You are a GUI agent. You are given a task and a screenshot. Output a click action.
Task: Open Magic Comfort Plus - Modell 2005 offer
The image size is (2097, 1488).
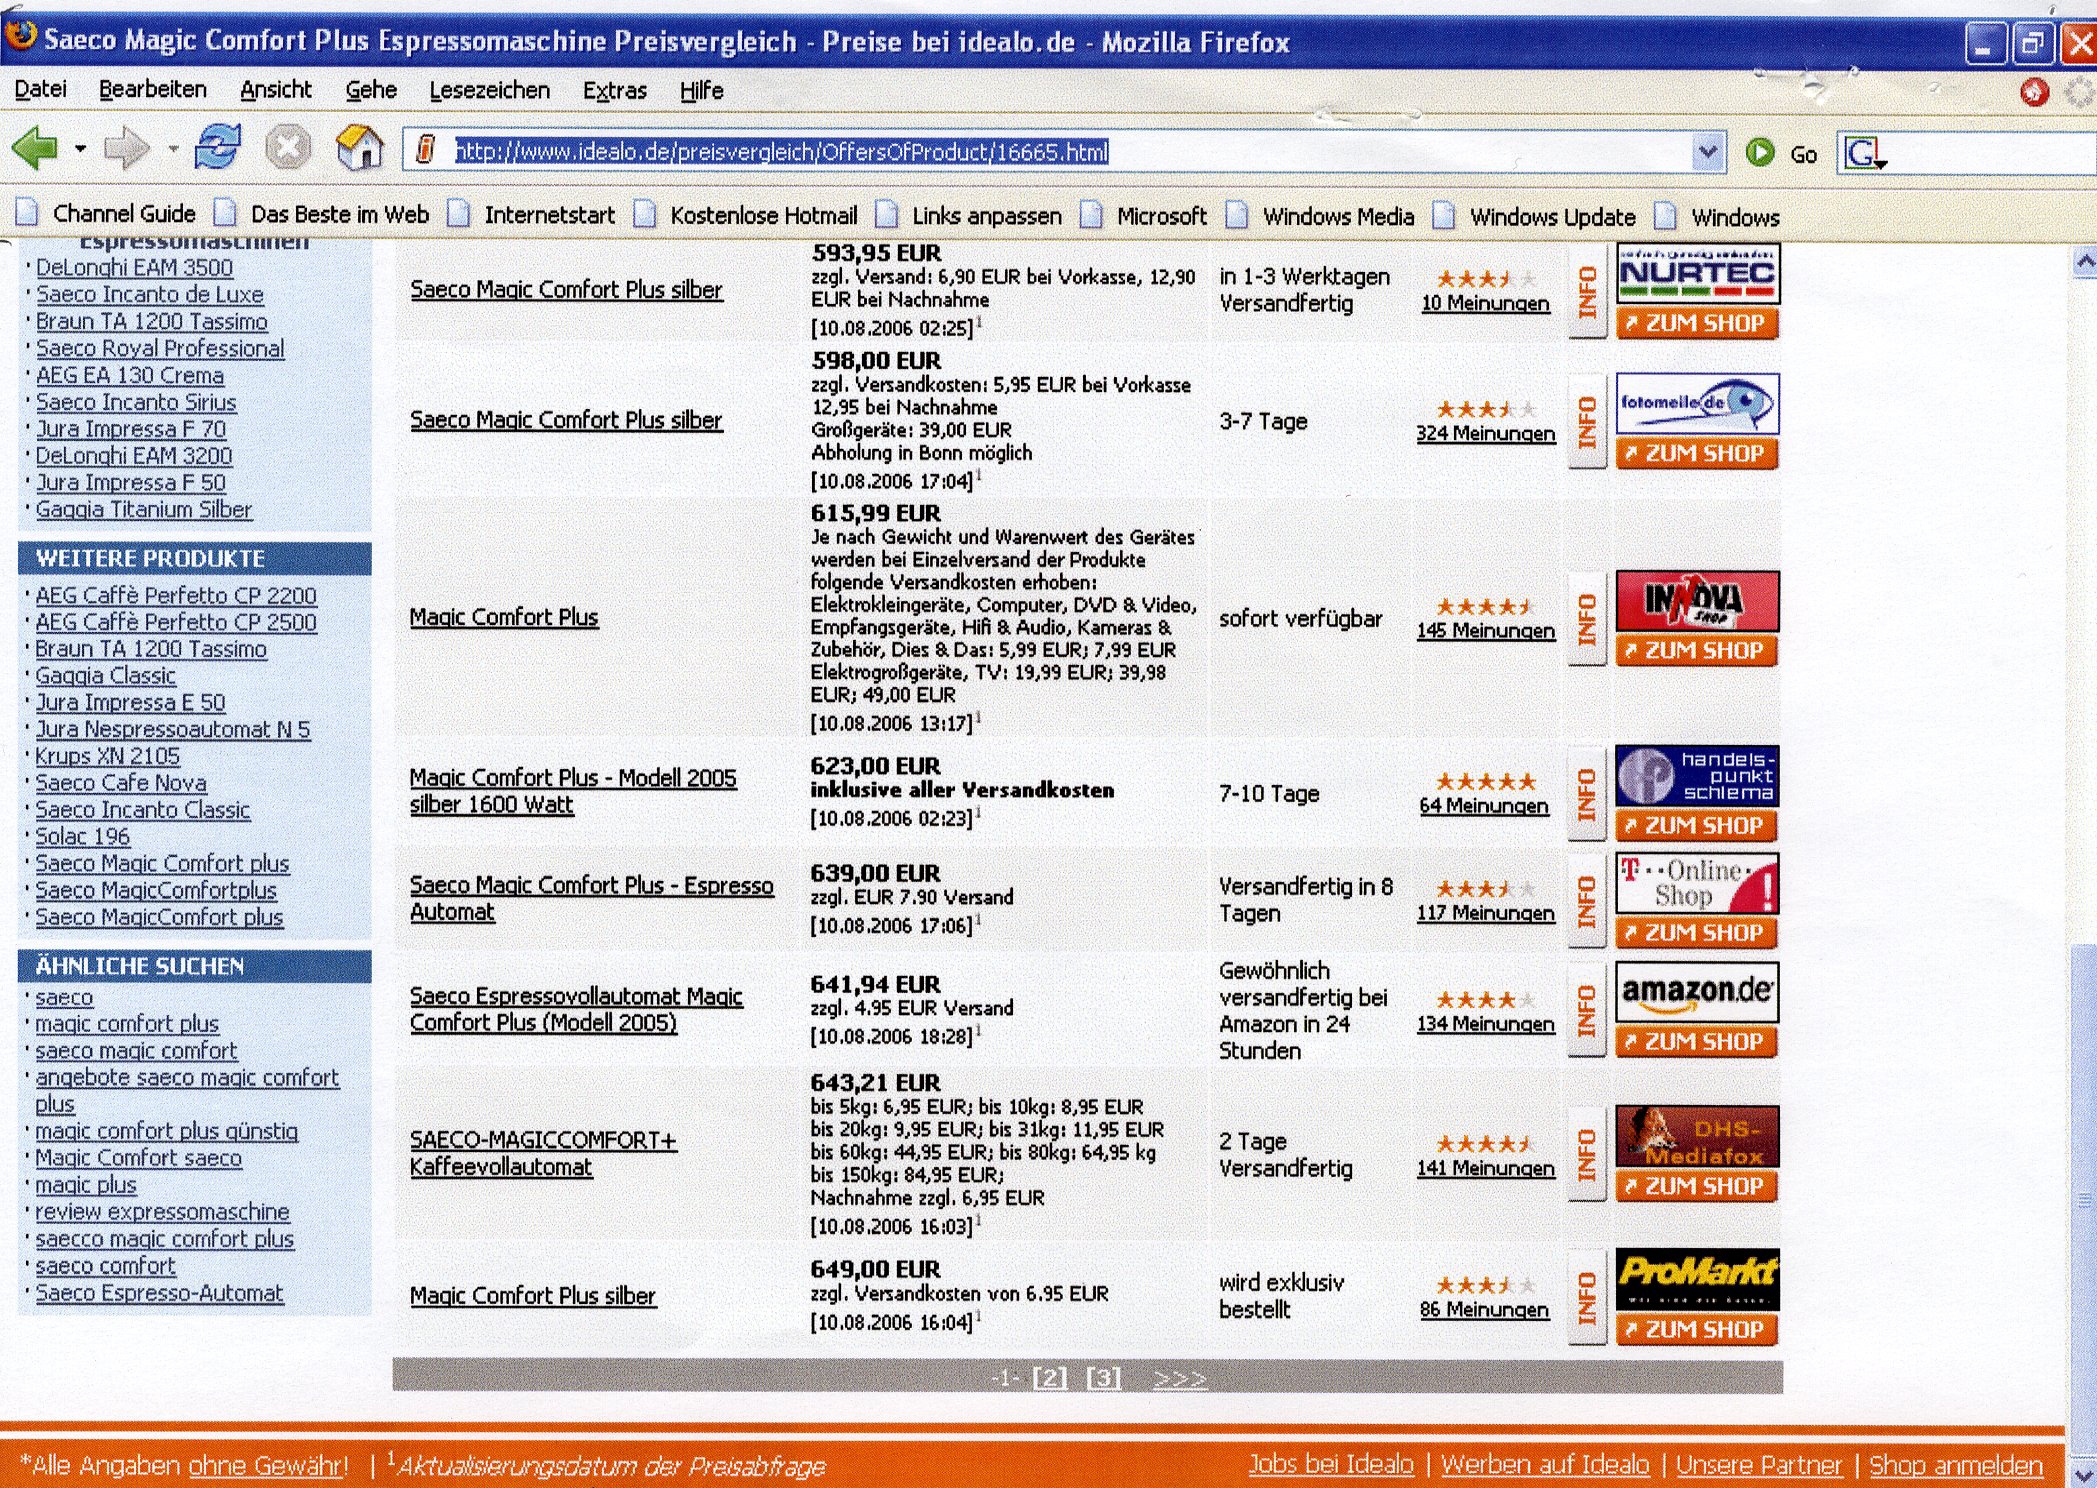tap(573, 791)
